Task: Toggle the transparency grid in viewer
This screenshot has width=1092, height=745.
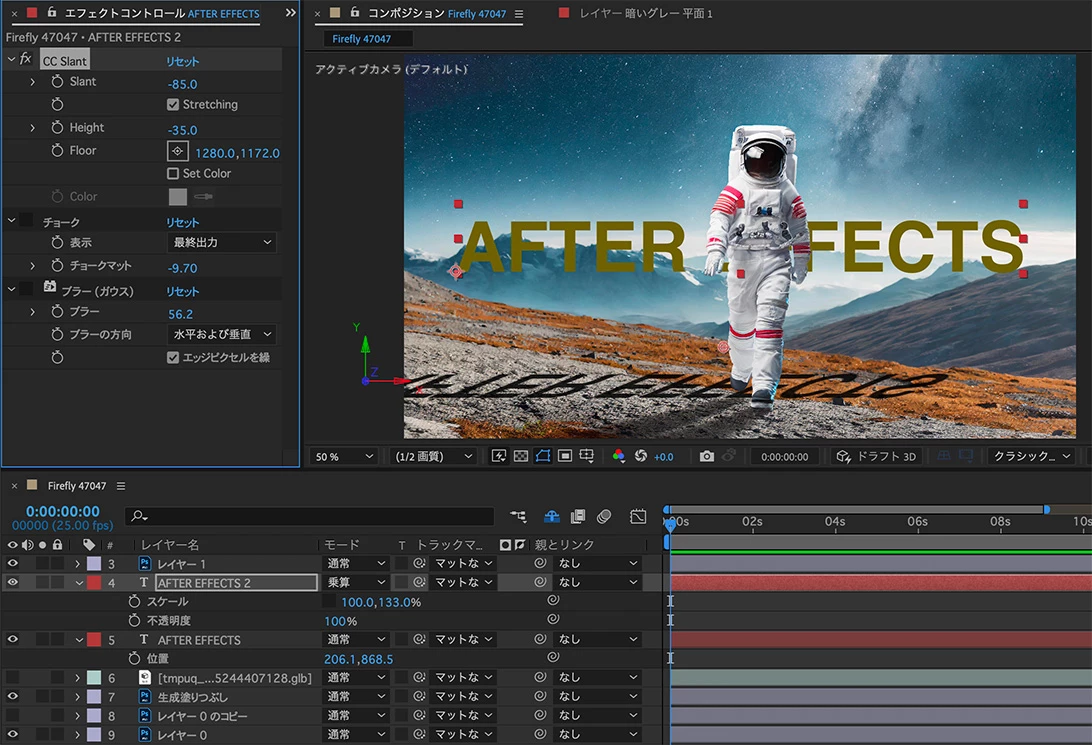Action: 520,456
